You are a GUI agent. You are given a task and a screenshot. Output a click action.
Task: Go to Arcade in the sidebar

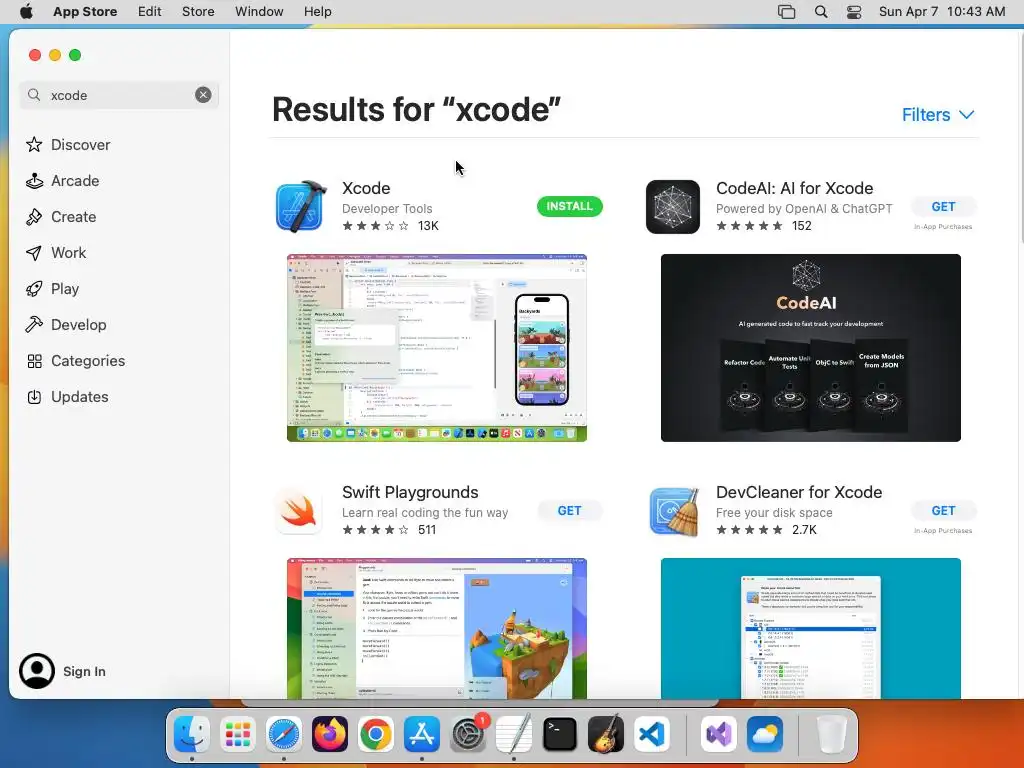click(x=63, y=181)
